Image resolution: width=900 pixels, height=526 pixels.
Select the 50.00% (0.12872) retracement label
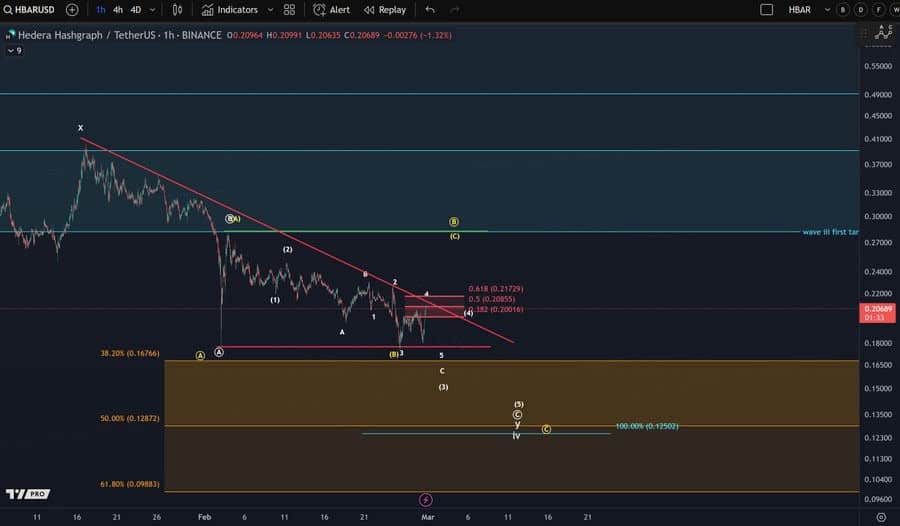click(130, 419)
